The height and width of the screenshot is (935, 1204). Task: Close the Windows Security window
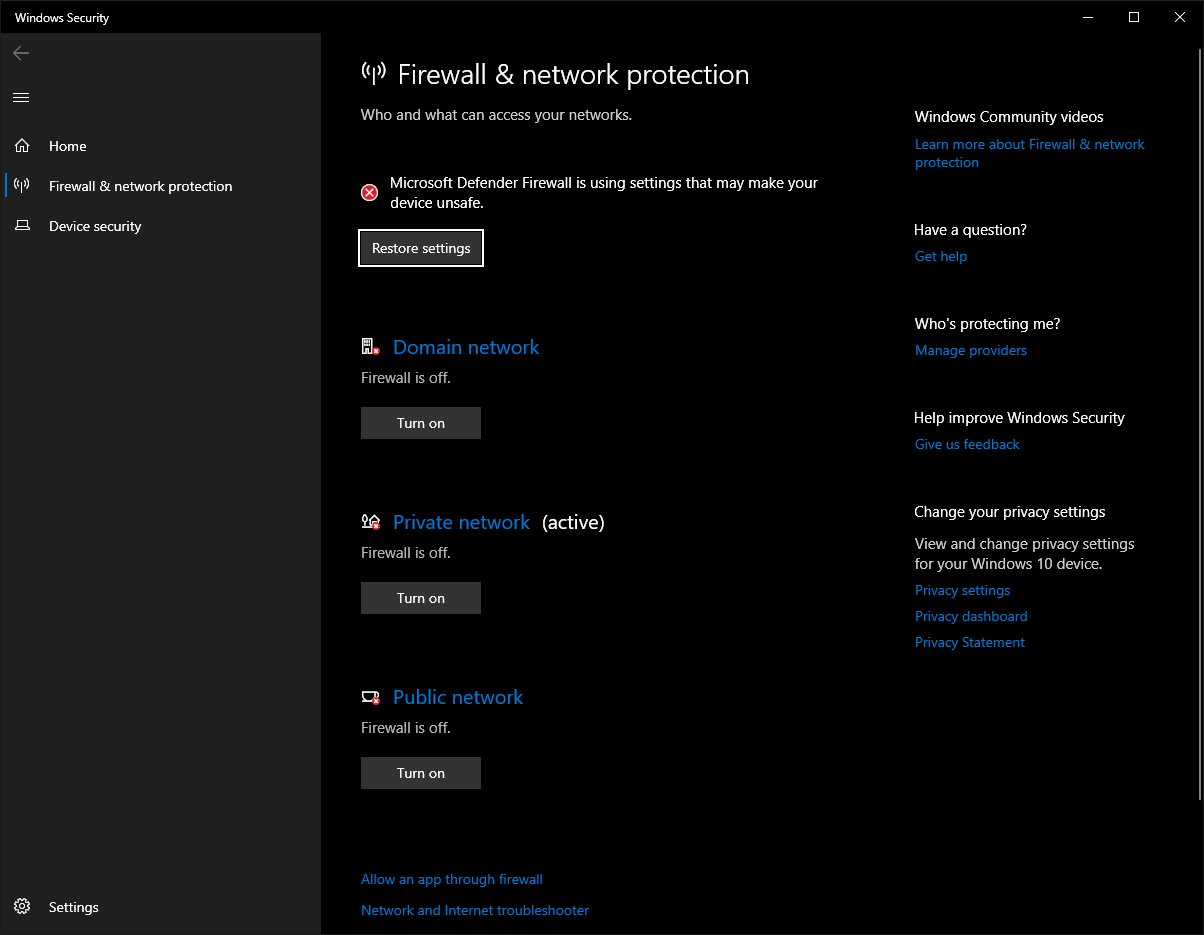click(x=1180, y=17)
